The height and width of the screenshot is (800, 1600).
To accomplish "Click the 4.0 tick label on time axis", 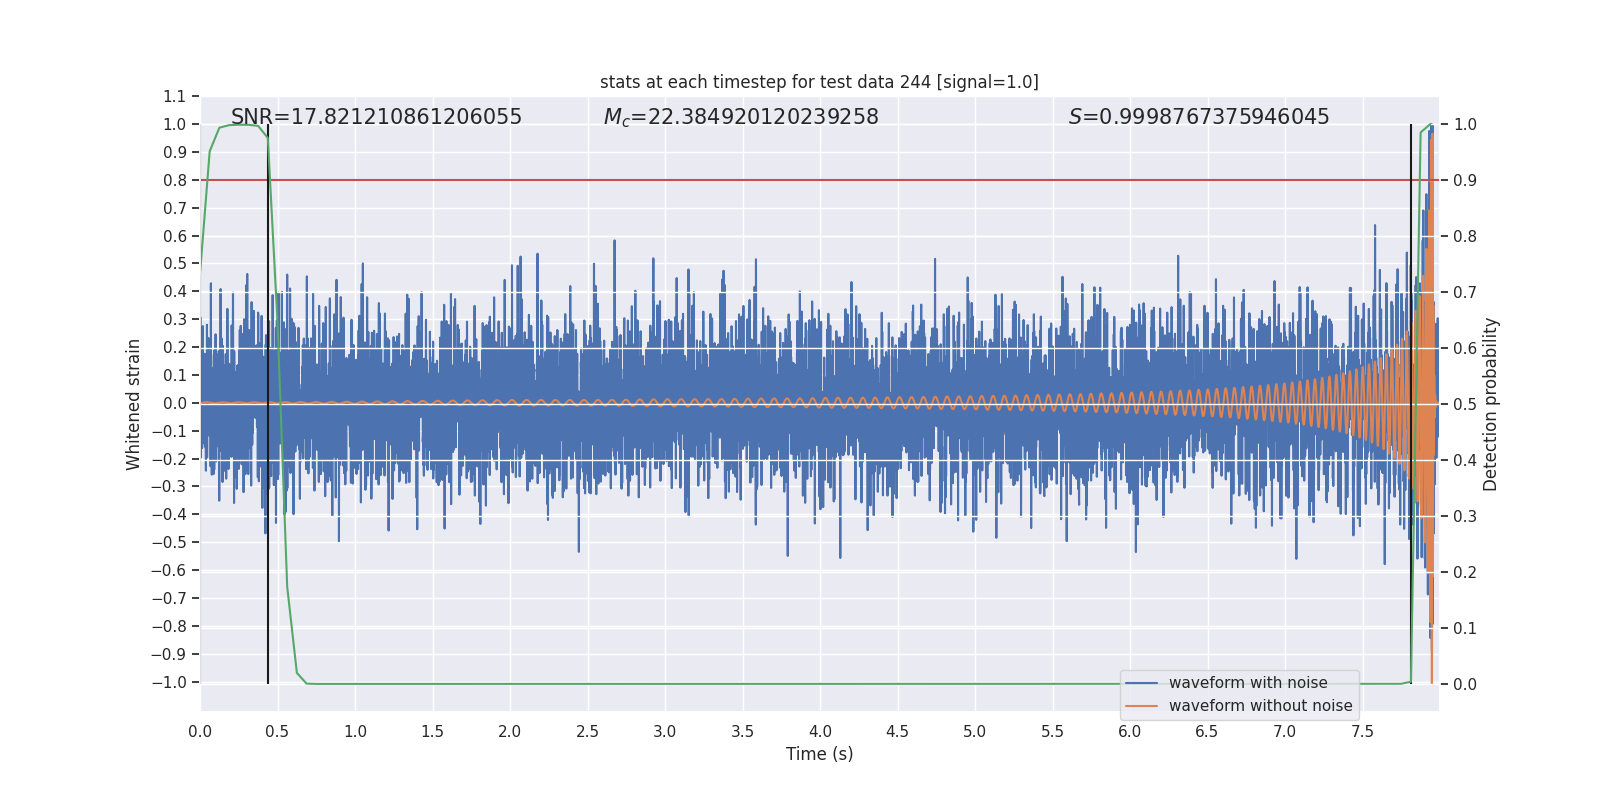I will click(820, 731).
